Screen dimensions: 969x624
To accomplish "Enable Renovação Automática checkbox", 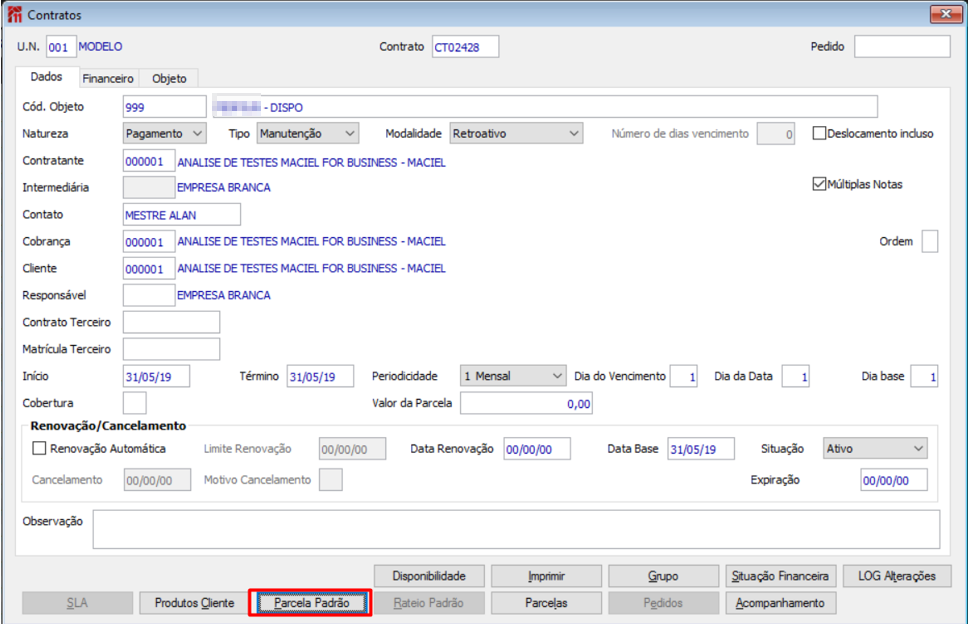I will pos(39,449).
